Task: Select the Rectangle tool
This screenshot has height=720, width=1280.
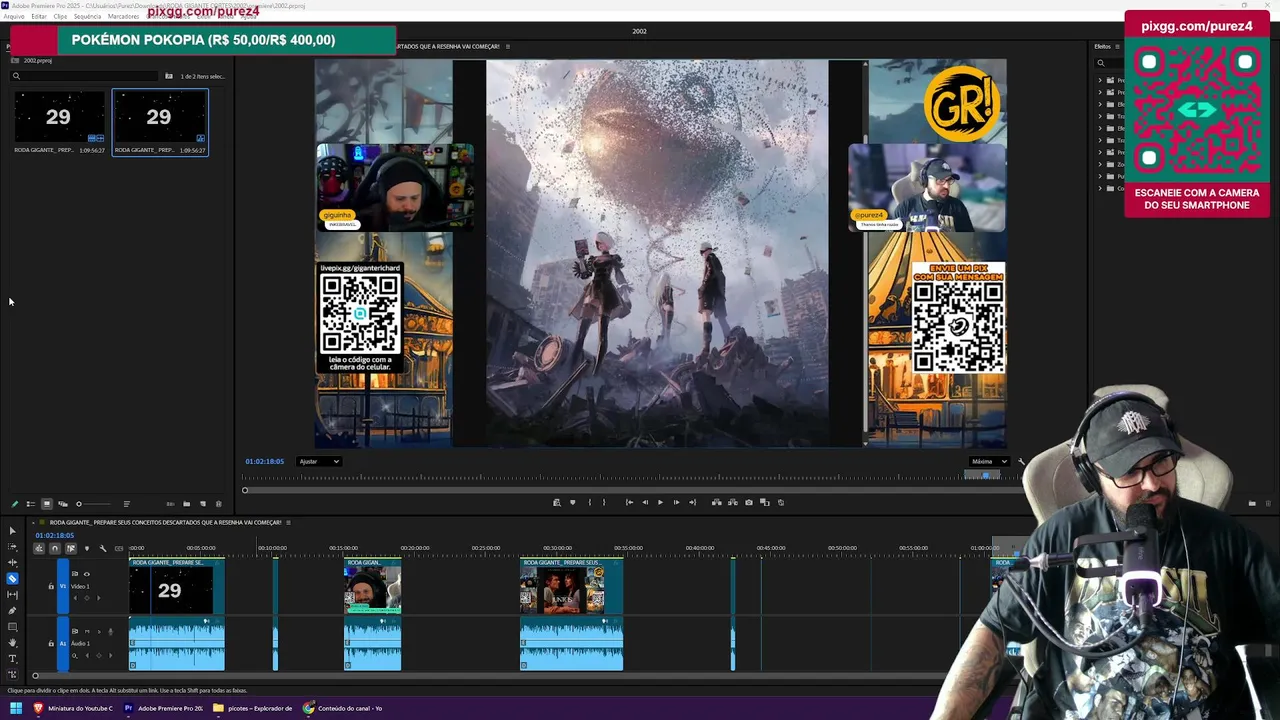Action: point(13,627)
